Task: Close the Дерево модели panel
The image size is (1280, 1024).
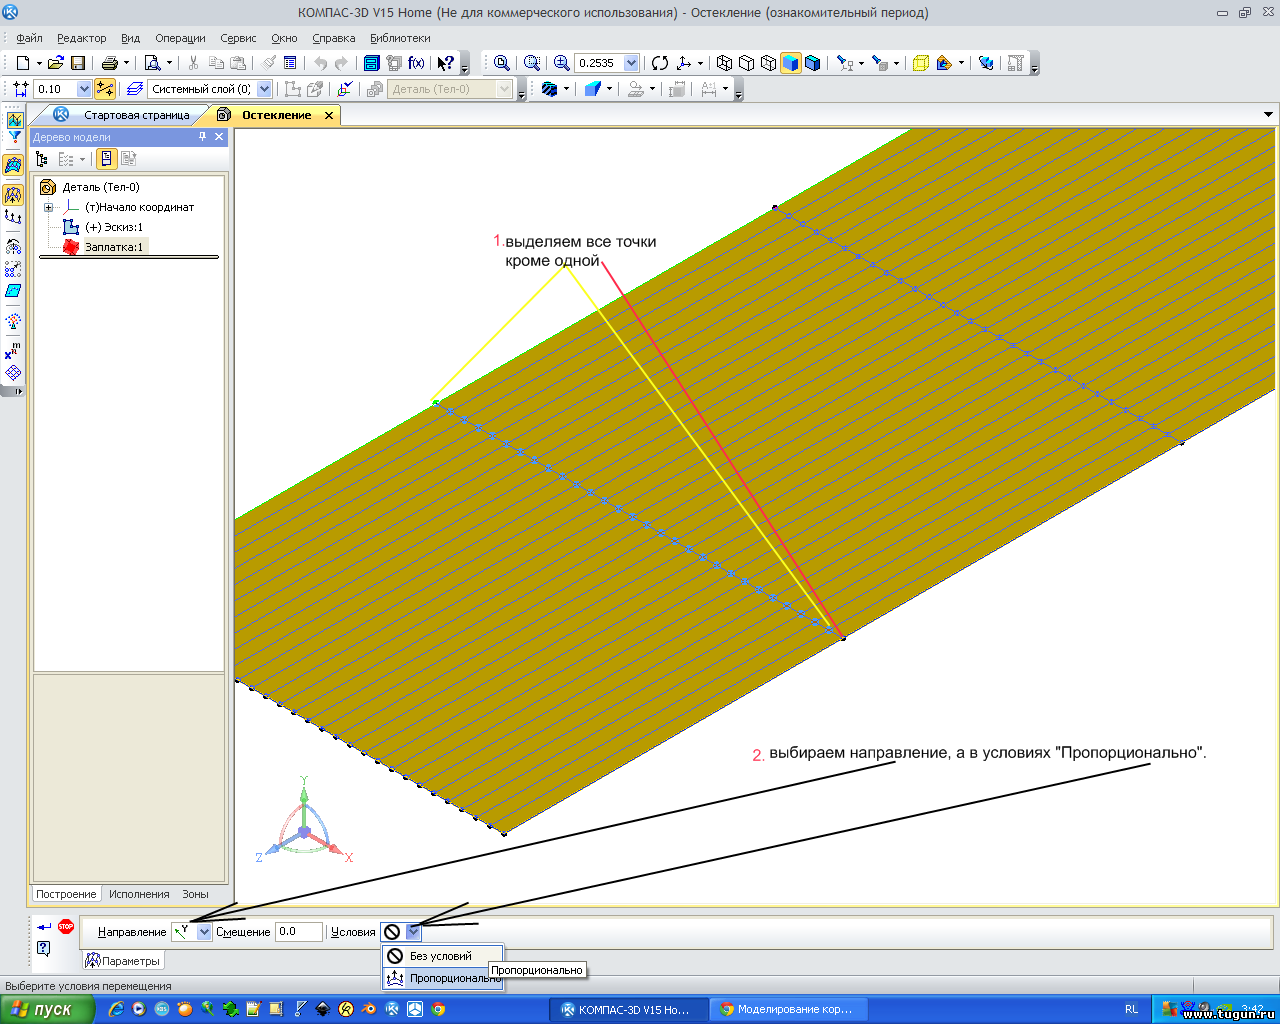Action: tap(219, 137)
